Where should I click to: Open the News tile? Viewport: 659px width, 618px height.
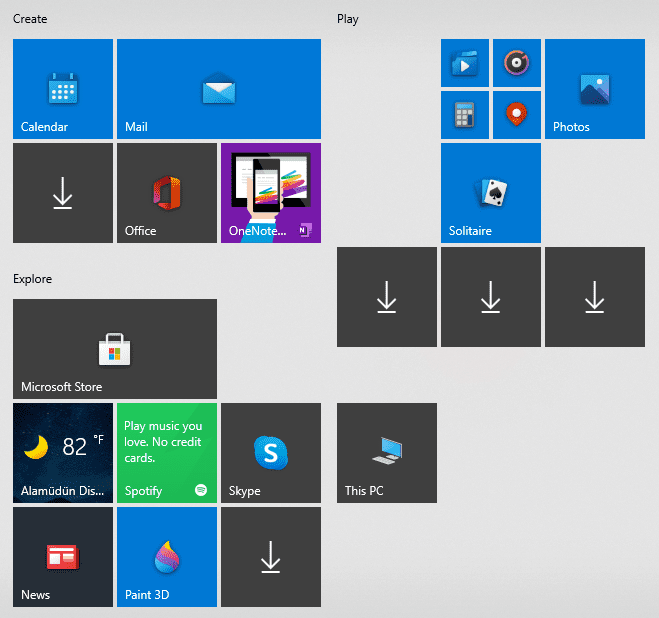click(x=63, y=557)
